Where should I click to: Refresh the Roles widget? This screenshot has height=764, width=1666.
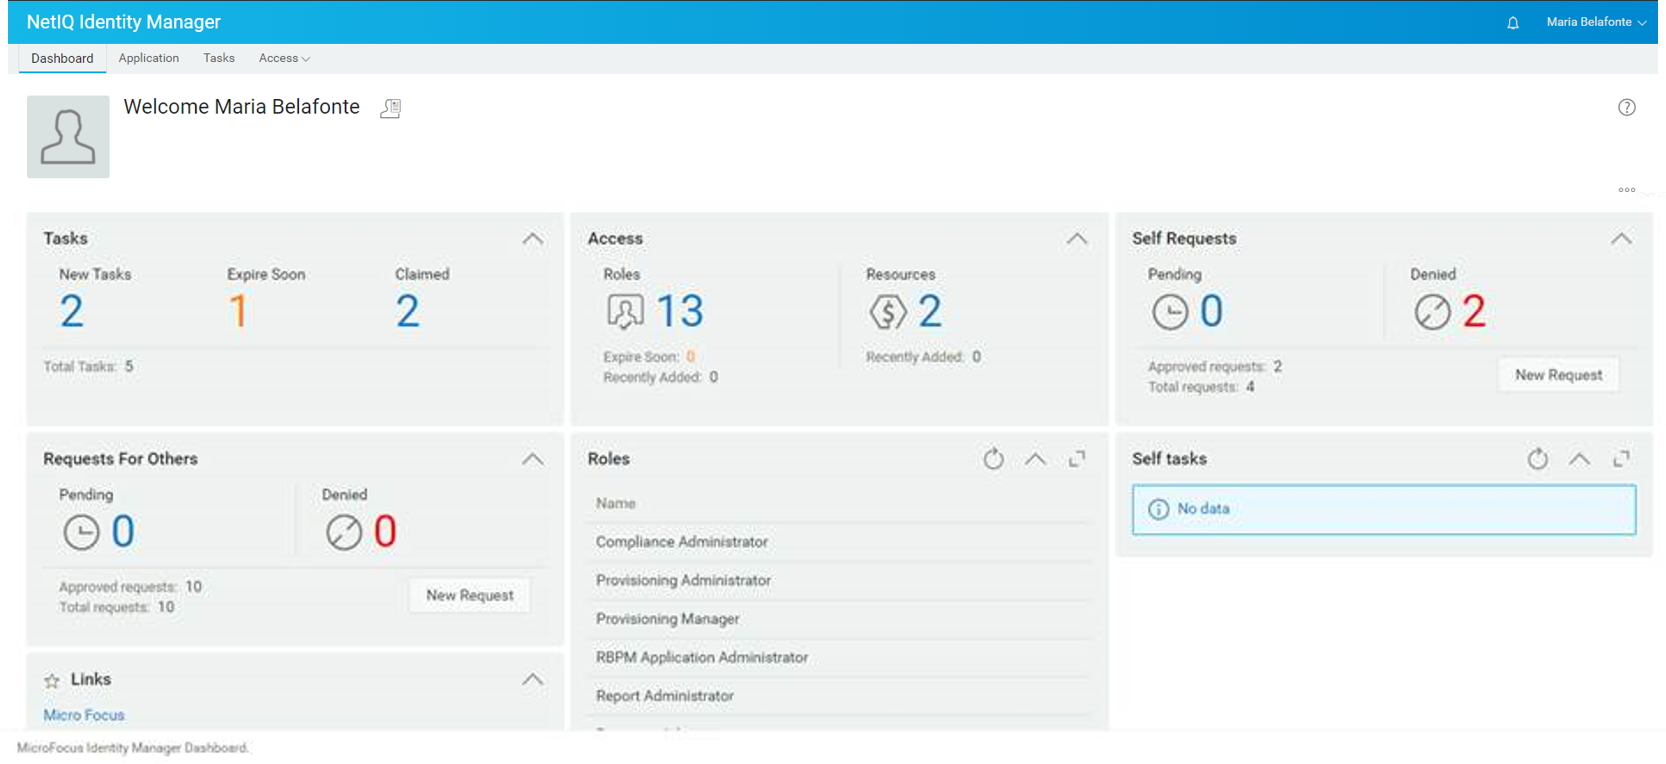(x=993, y=459)
